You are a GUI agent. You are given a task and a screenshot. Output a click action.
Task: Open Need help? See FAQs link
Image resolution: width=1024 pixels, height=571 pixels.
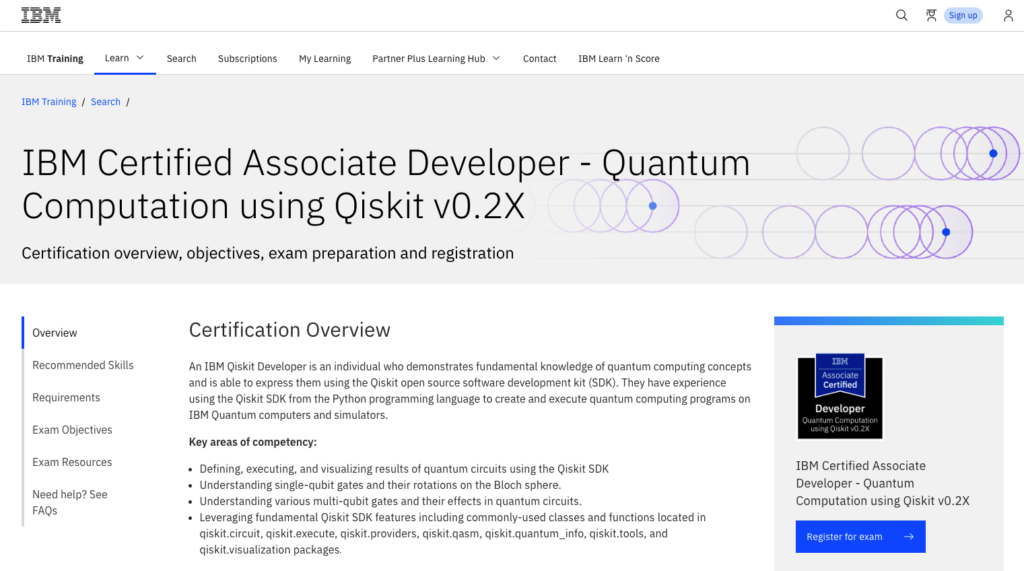pyautogui.click(x=70, y=502)
